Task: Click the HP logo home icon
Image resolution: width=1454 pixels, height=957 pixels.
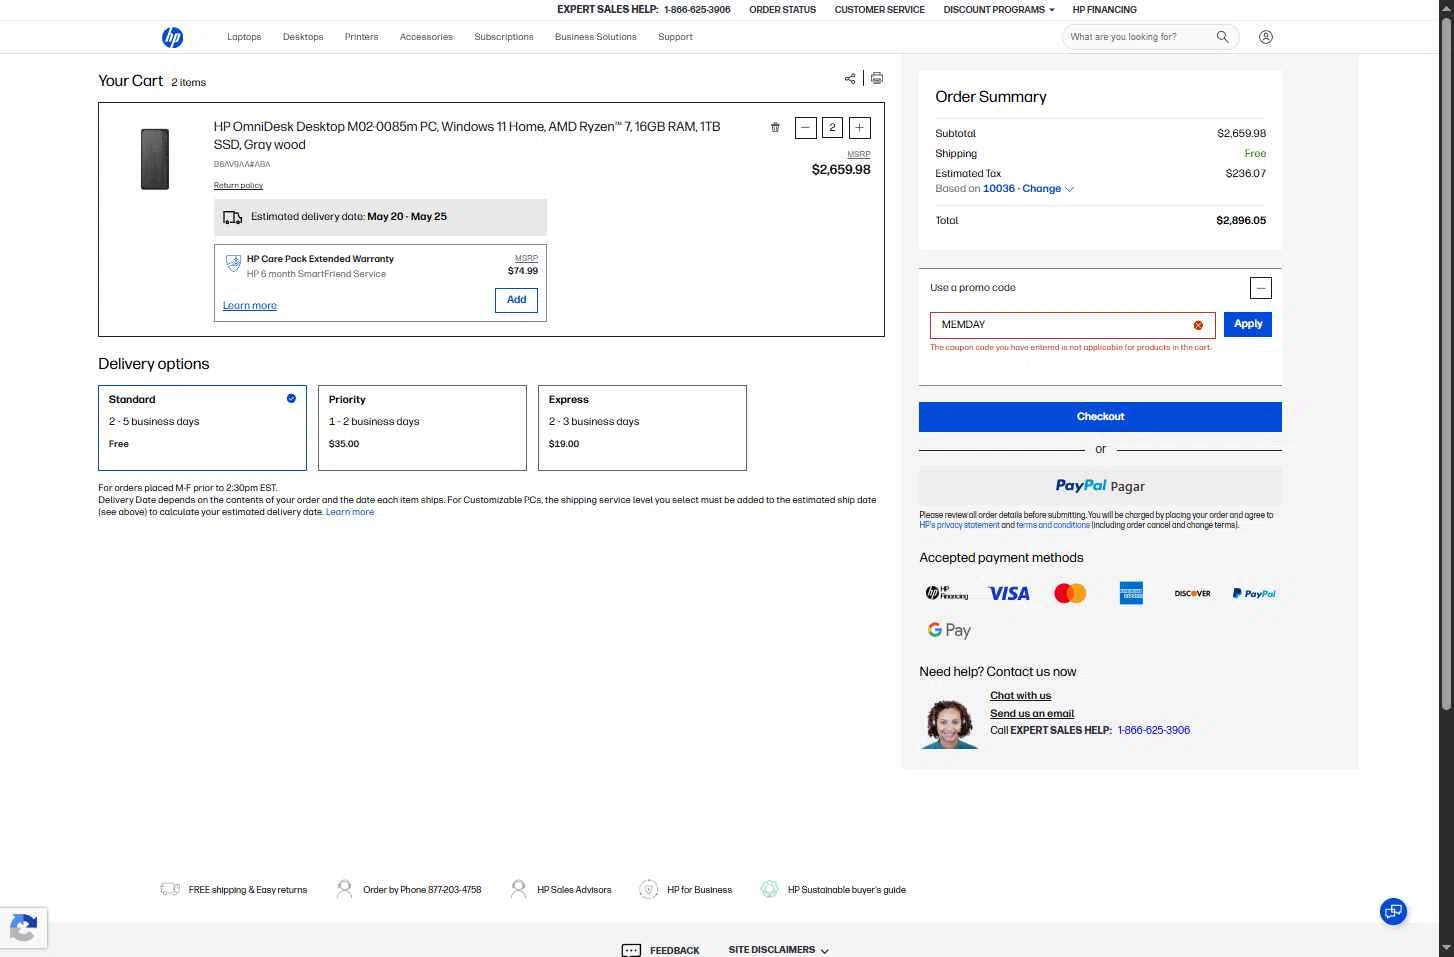Action: click(172, 37)
